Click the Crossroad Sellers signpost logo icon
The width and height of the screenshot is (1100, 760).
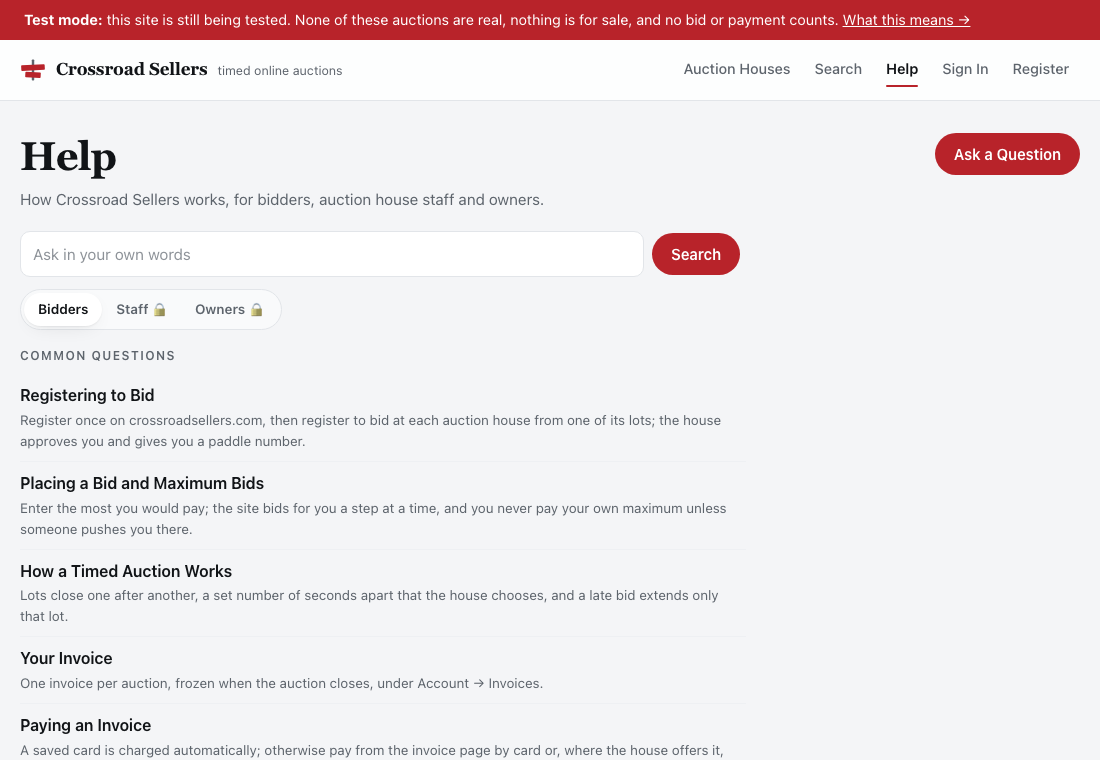tap(32, 69)
